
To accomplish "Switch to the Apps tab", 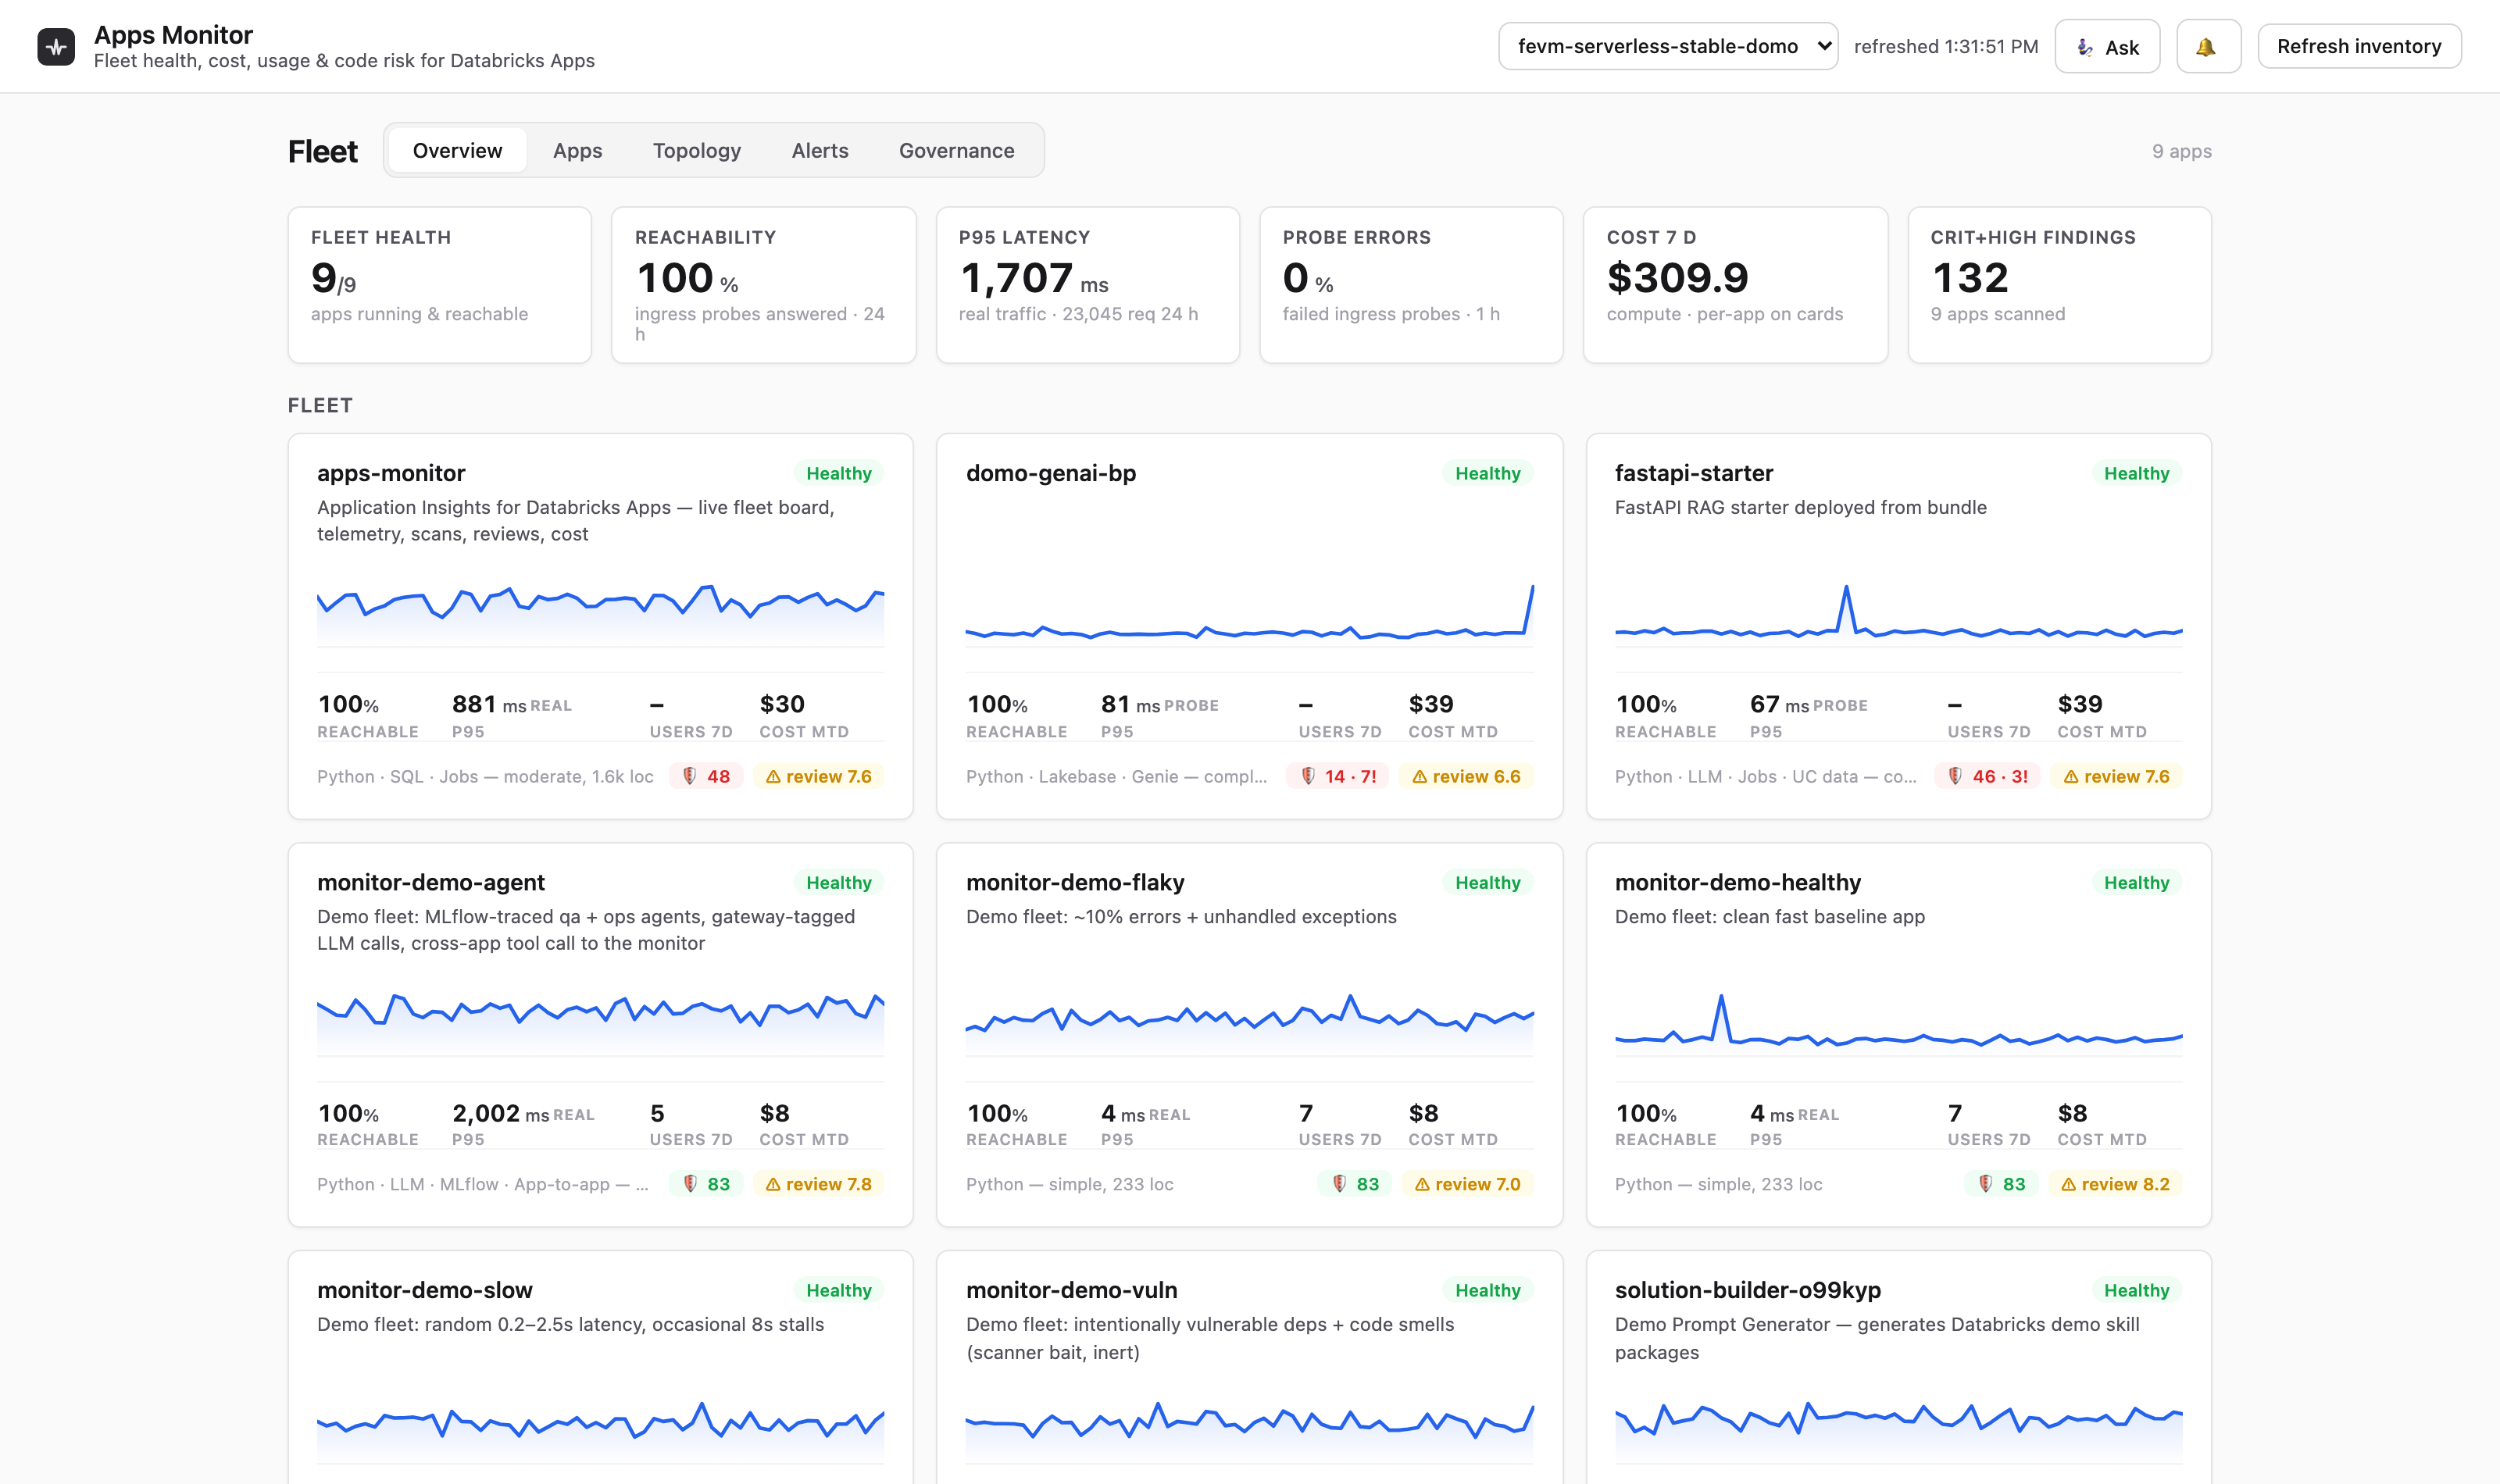I will point(577,150).
